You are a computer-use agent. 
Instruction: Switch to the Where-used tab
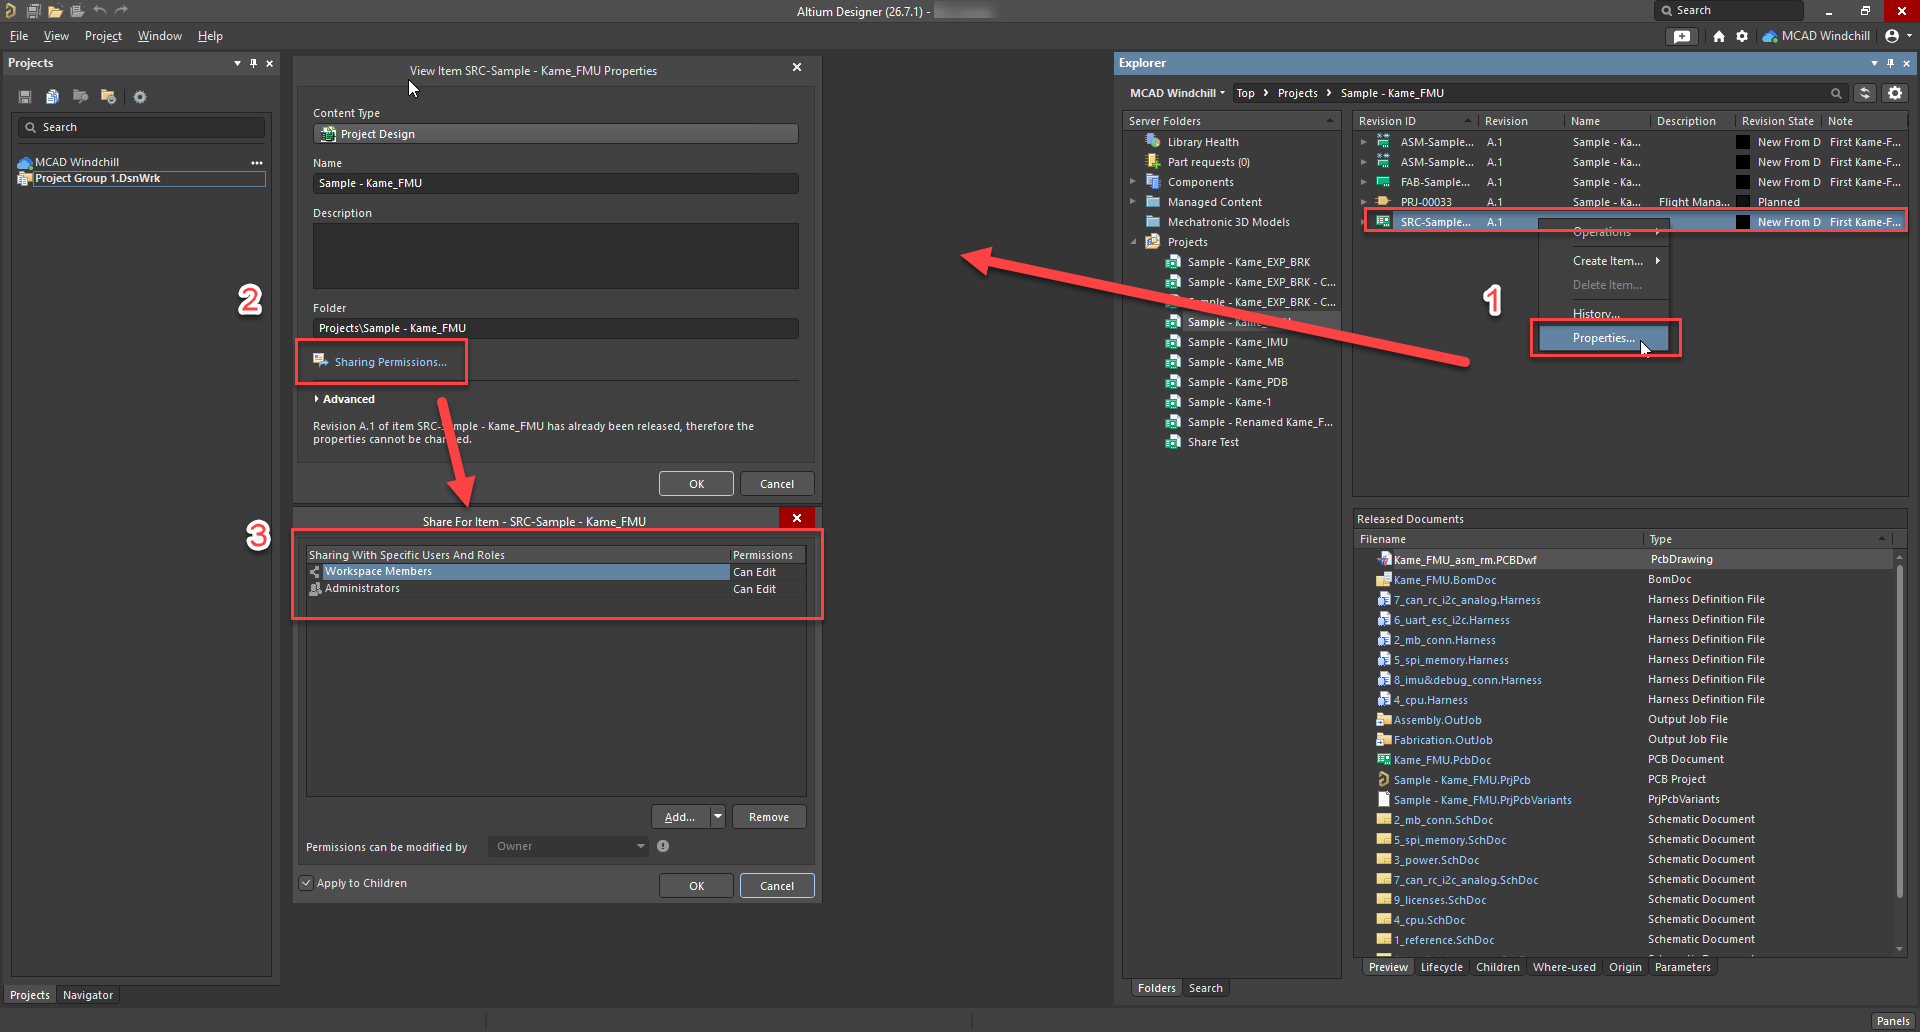click(x=1564, y=967)
